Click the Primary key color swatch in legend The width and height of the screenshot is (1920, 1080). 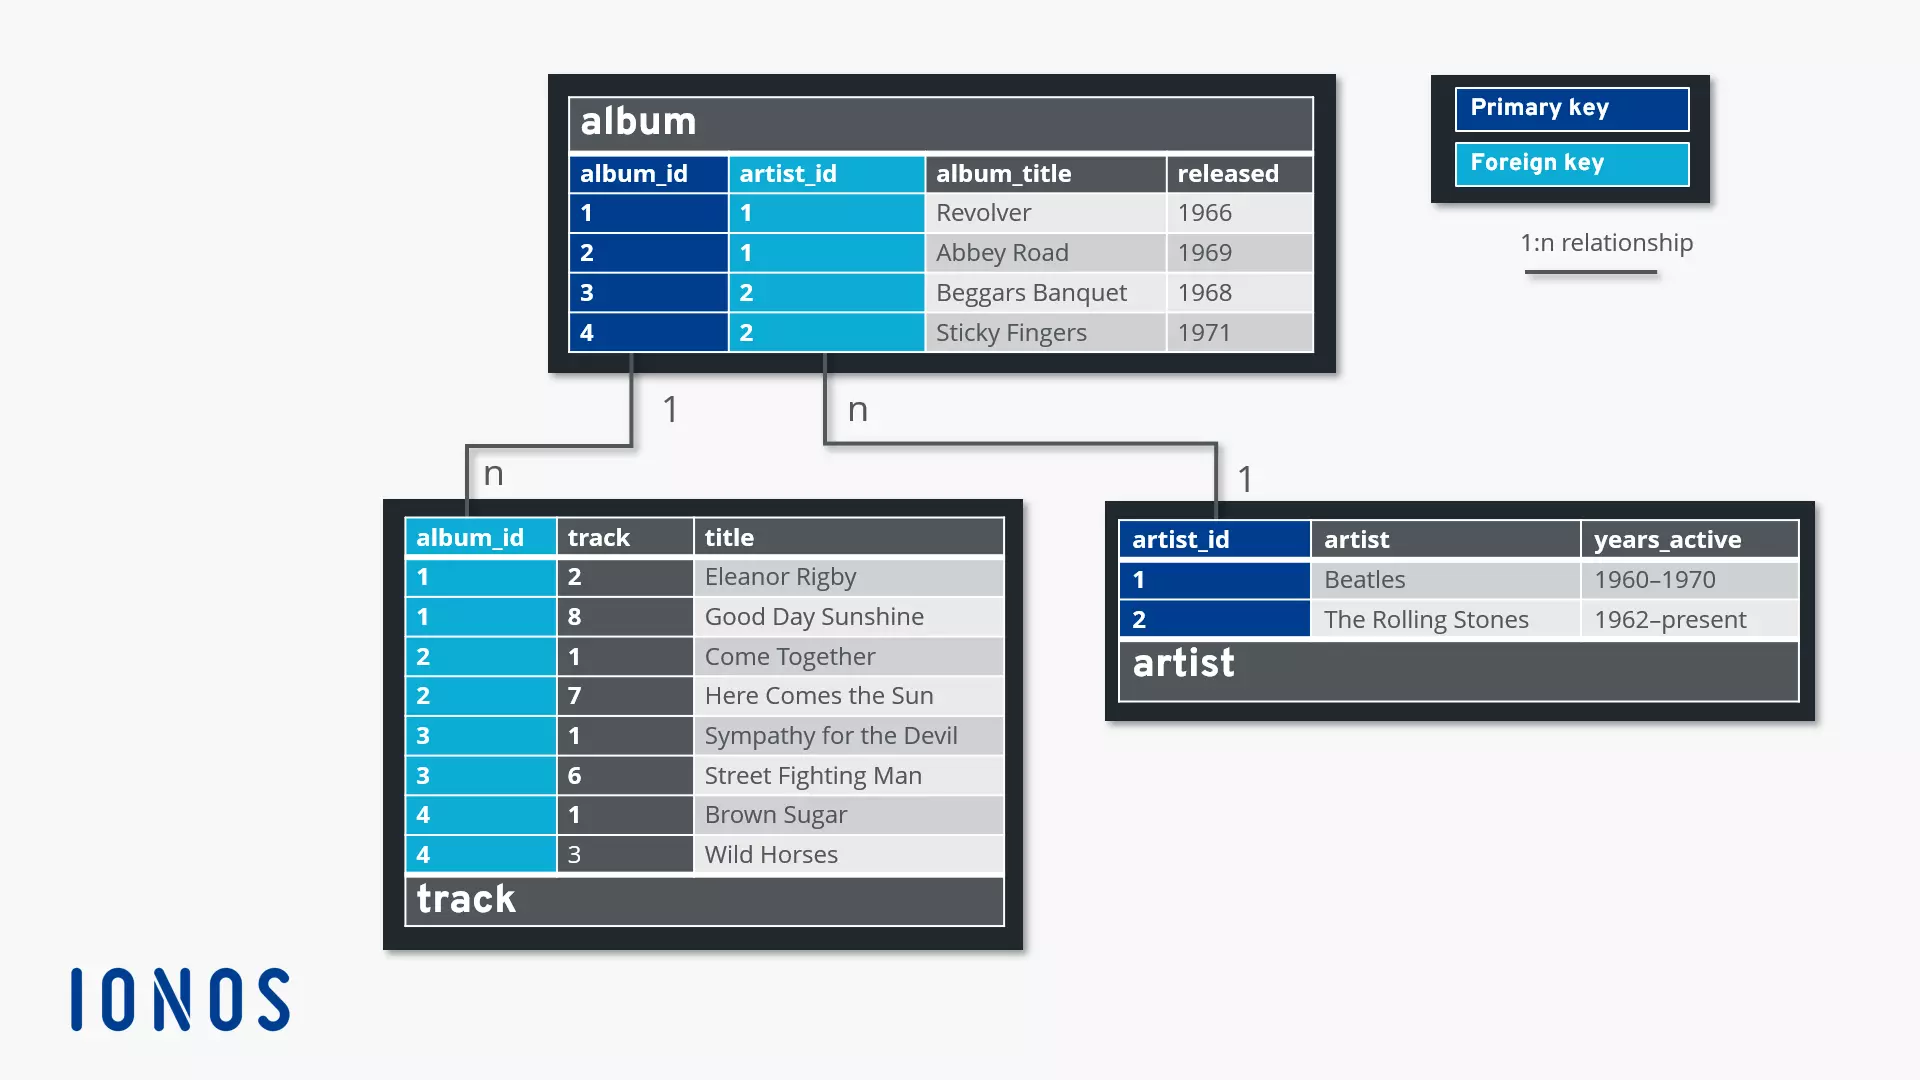click(1572, 107)
